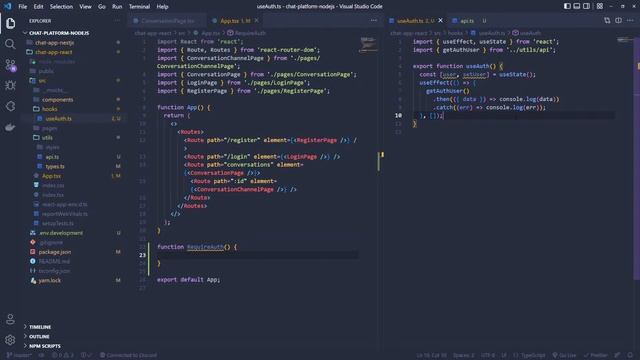The width and height of the screenshot is (640, 360).
Task: Open the Go menu
Action: [x=102, y=7]
